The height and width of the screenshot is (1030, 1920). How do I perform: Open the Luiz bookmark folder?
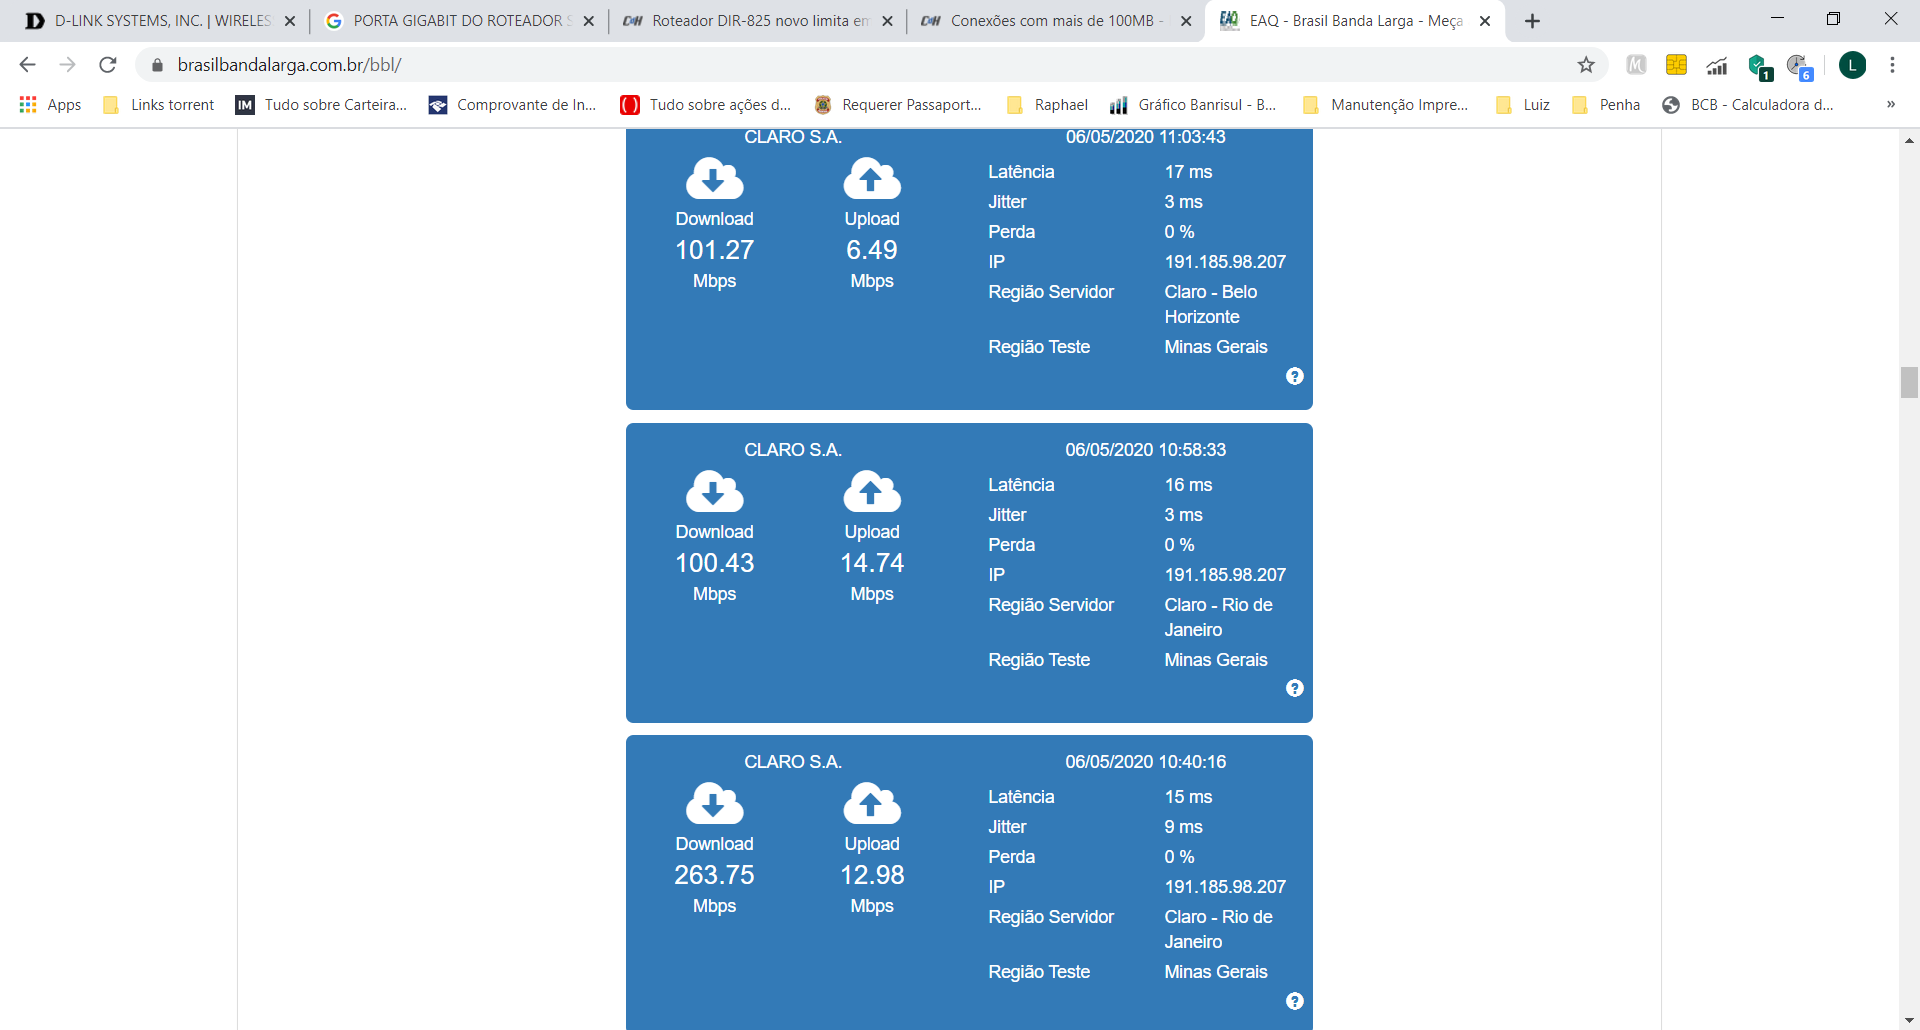pyautogui.click(x=1523, y=105)
